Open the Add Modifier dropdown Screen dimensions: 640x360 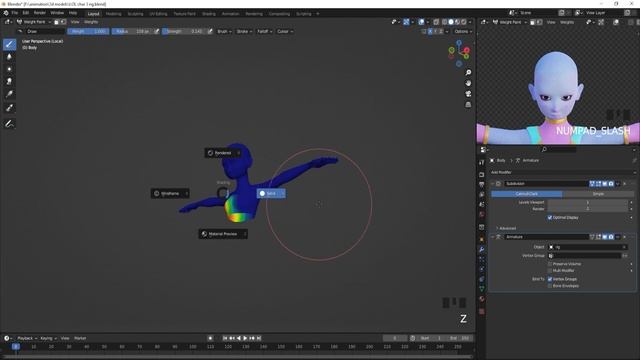(x=563, y=172)
